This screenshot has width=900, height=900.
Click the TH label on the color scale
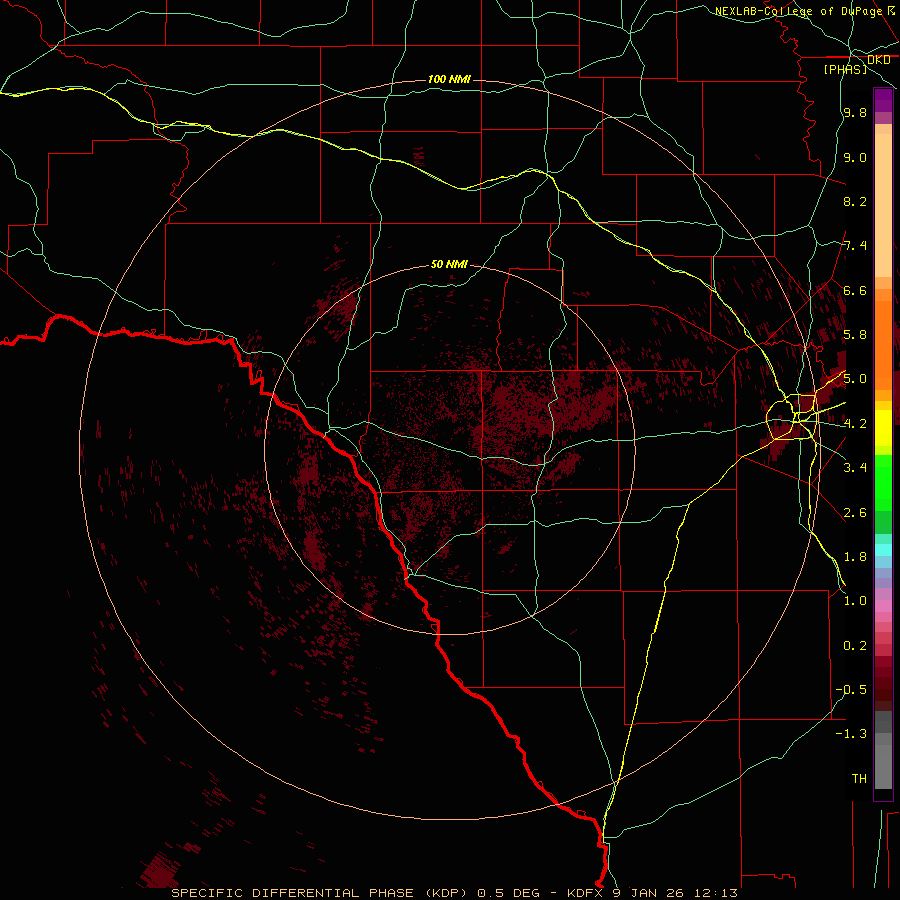[859, 779]
